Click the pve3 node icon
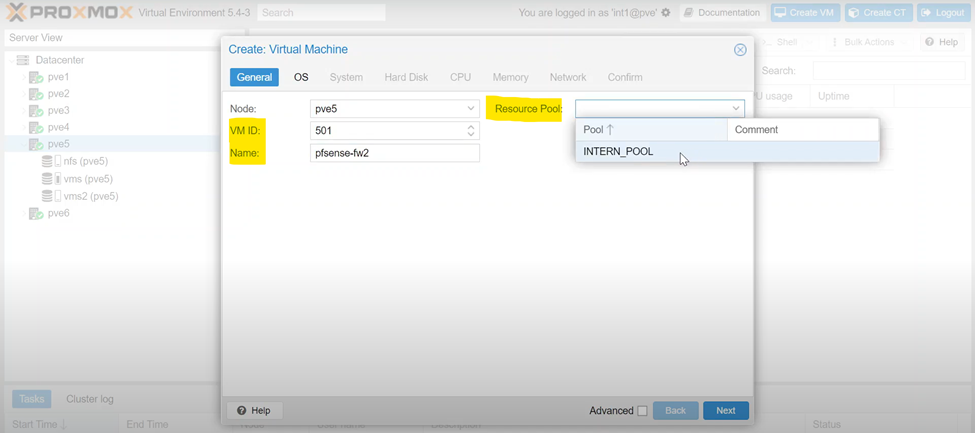This screenshot has width=975, height=433. tap(36, 111)
